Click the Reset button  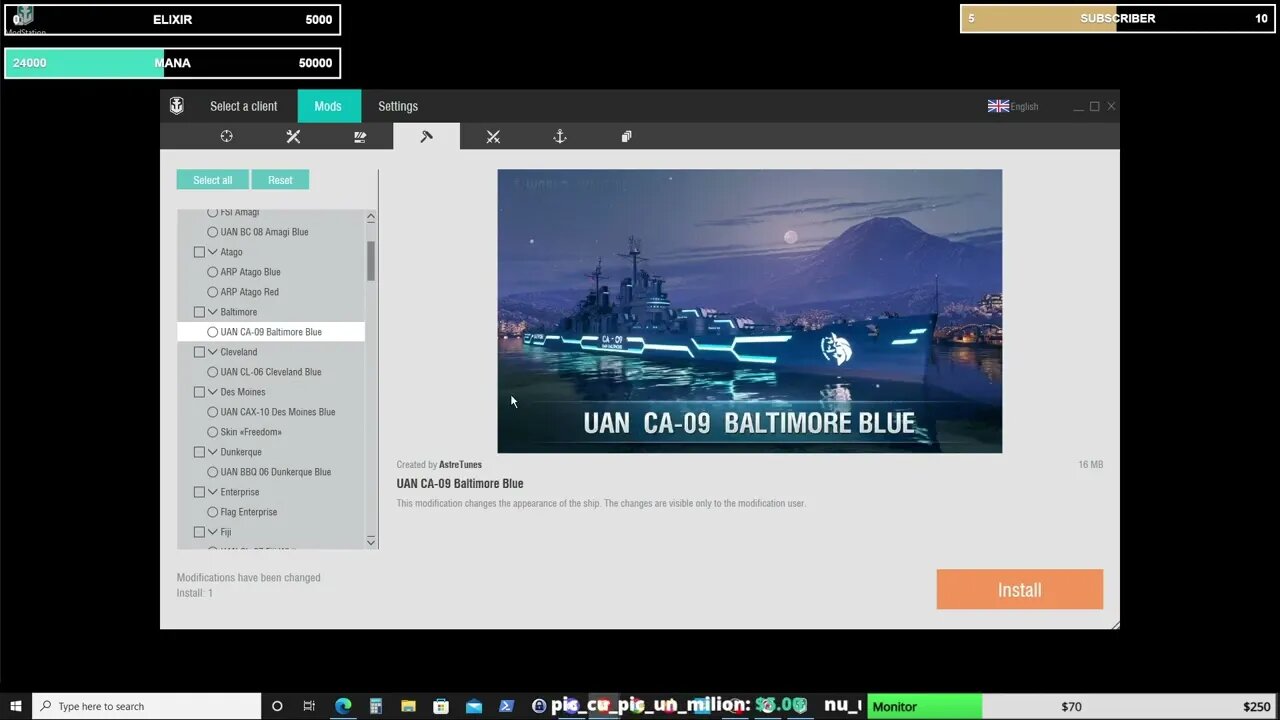click(280, 180)
